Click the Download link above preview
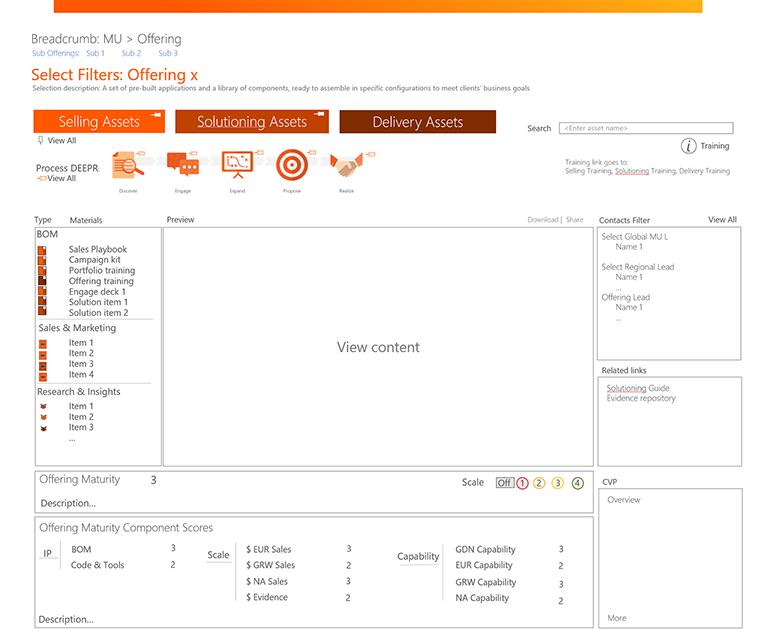 click(542, 220)
